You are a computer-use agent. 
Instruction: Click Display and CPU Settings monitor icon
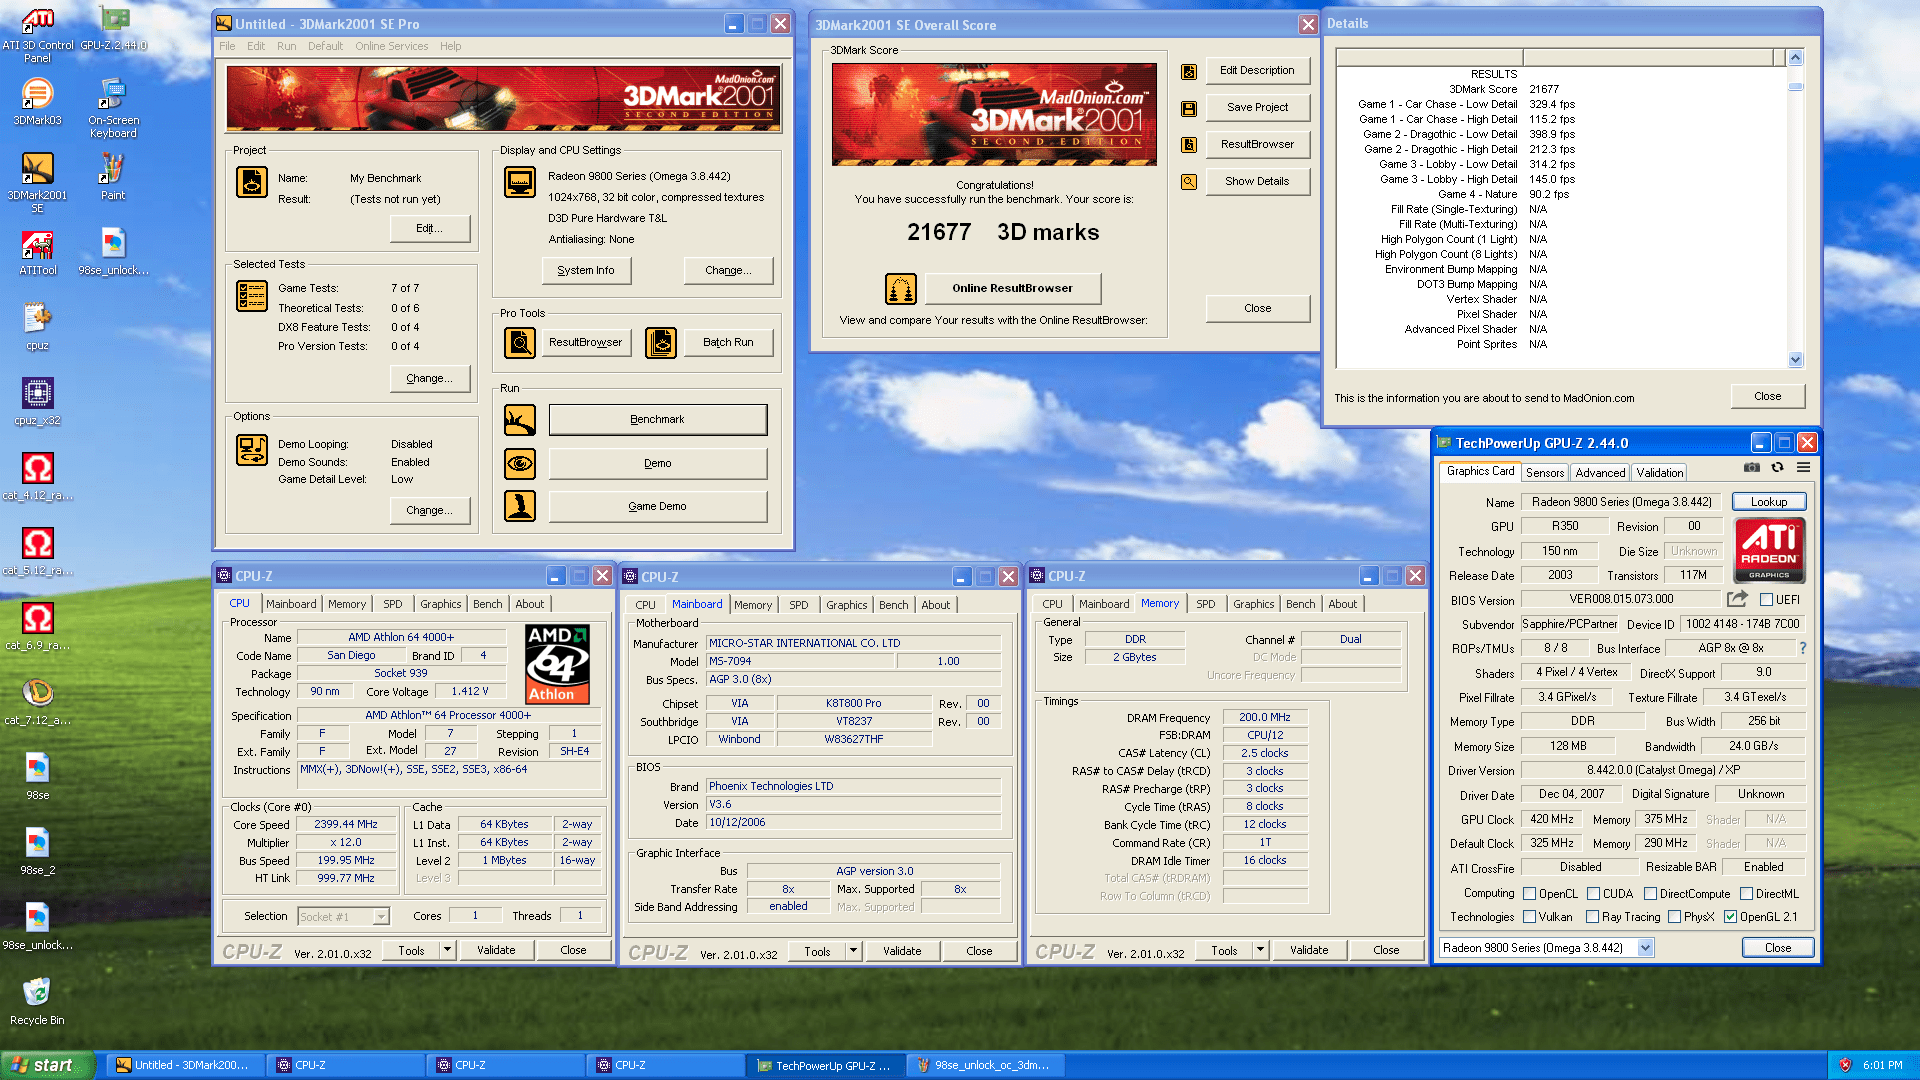520,182
